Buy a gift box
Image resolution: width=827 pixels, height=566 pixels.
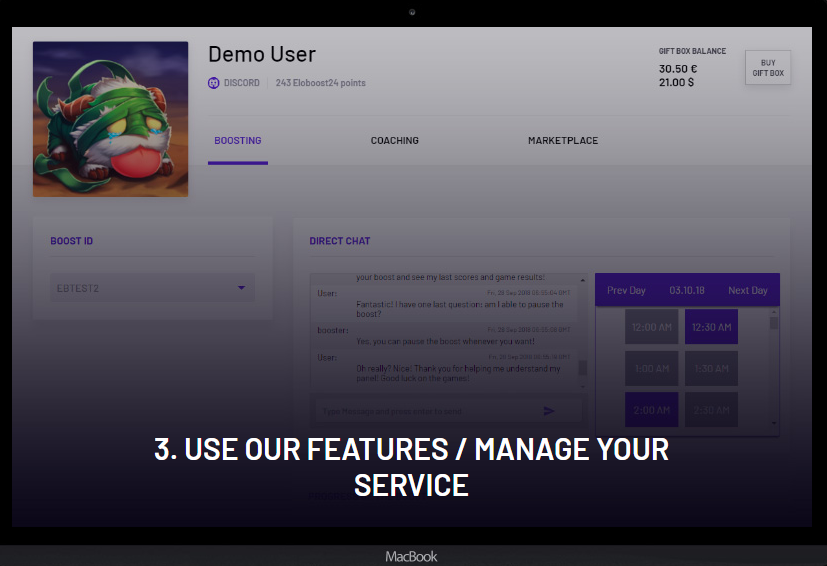point(768,68)
